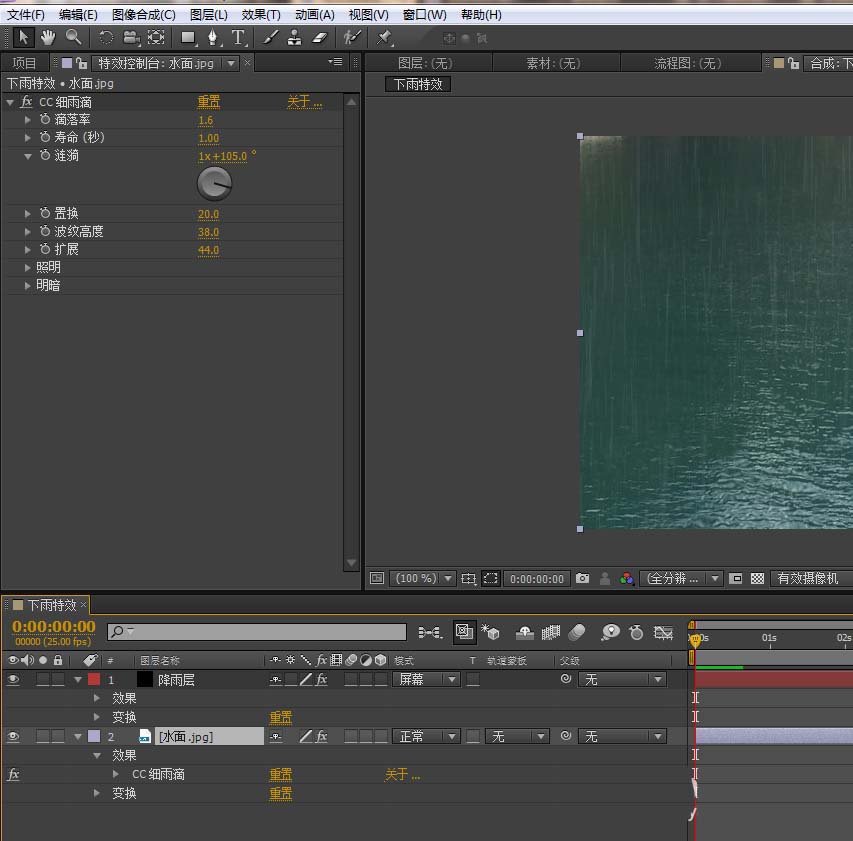853x841 pixels.
Task: Select the Hand tool in the toolbar
Action: [x=47, y=37]
